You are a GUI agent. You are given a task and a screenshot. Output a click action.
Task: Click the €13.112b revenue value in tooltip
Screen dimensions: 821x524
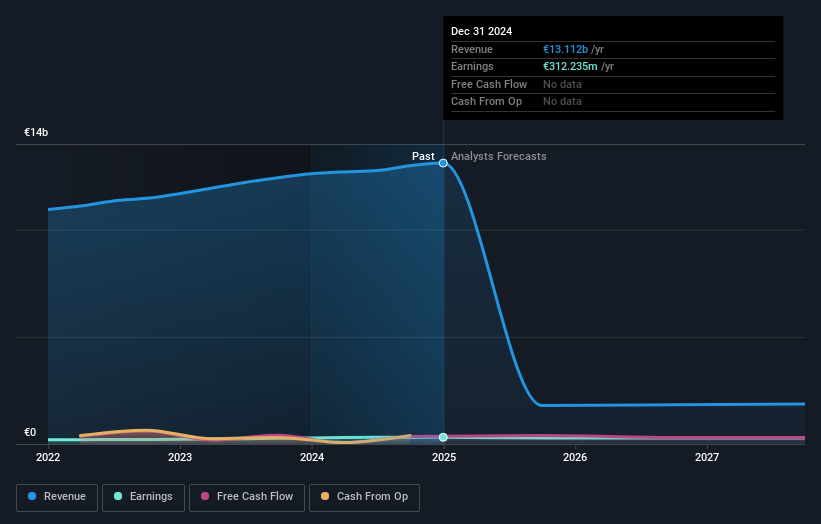coord(565,49)
